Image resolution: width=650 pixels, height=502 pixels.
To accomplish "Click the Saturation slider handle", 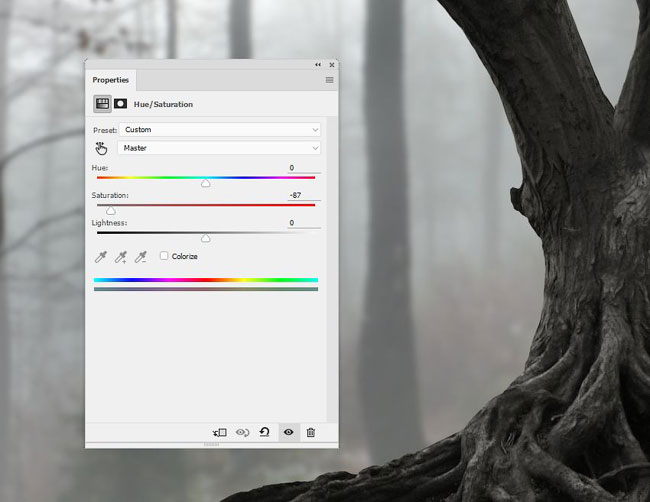I will click(110, 211).
